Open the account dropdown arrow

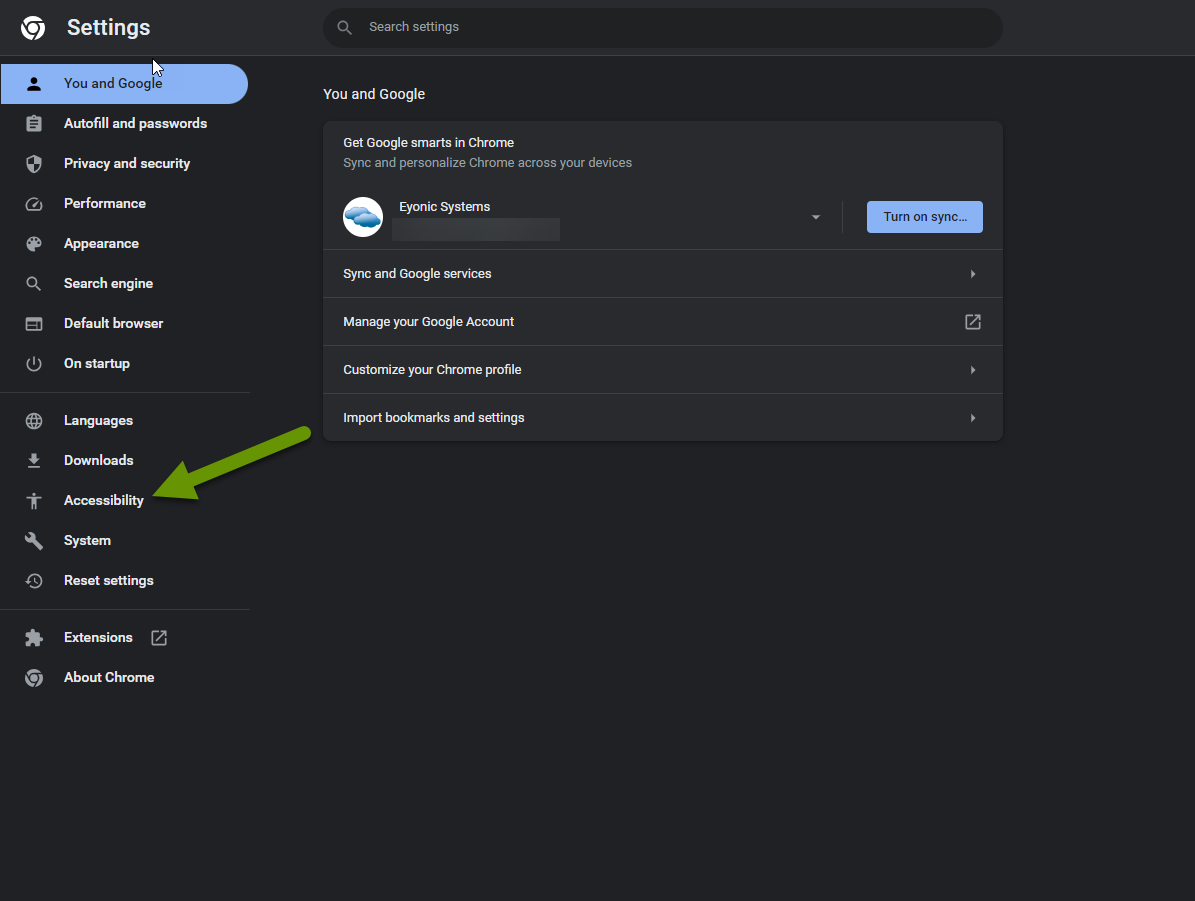816,217
